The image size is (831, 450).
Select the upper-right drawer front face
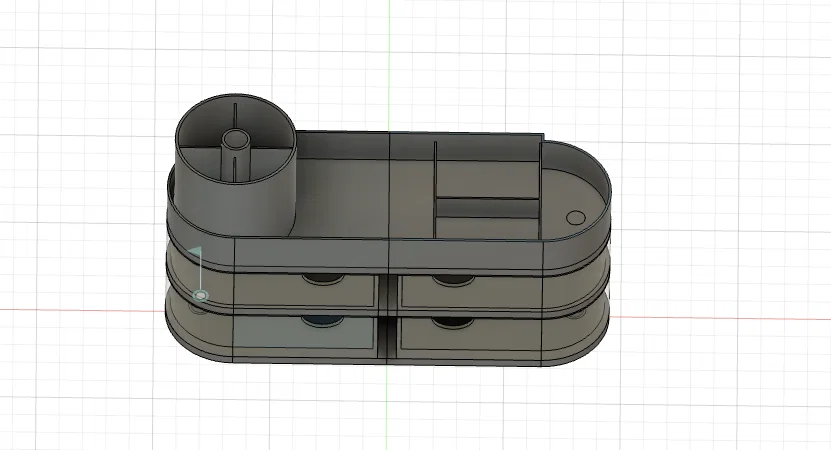click(x=470, y=292)
